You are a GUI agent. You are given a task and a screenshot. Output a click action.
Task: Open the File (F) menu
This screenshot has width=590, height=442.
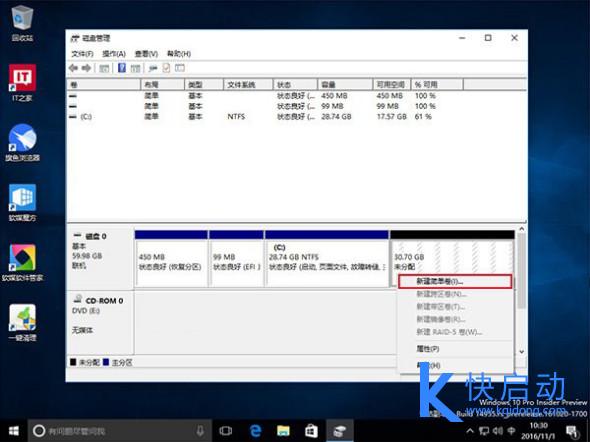coord(82,54)
